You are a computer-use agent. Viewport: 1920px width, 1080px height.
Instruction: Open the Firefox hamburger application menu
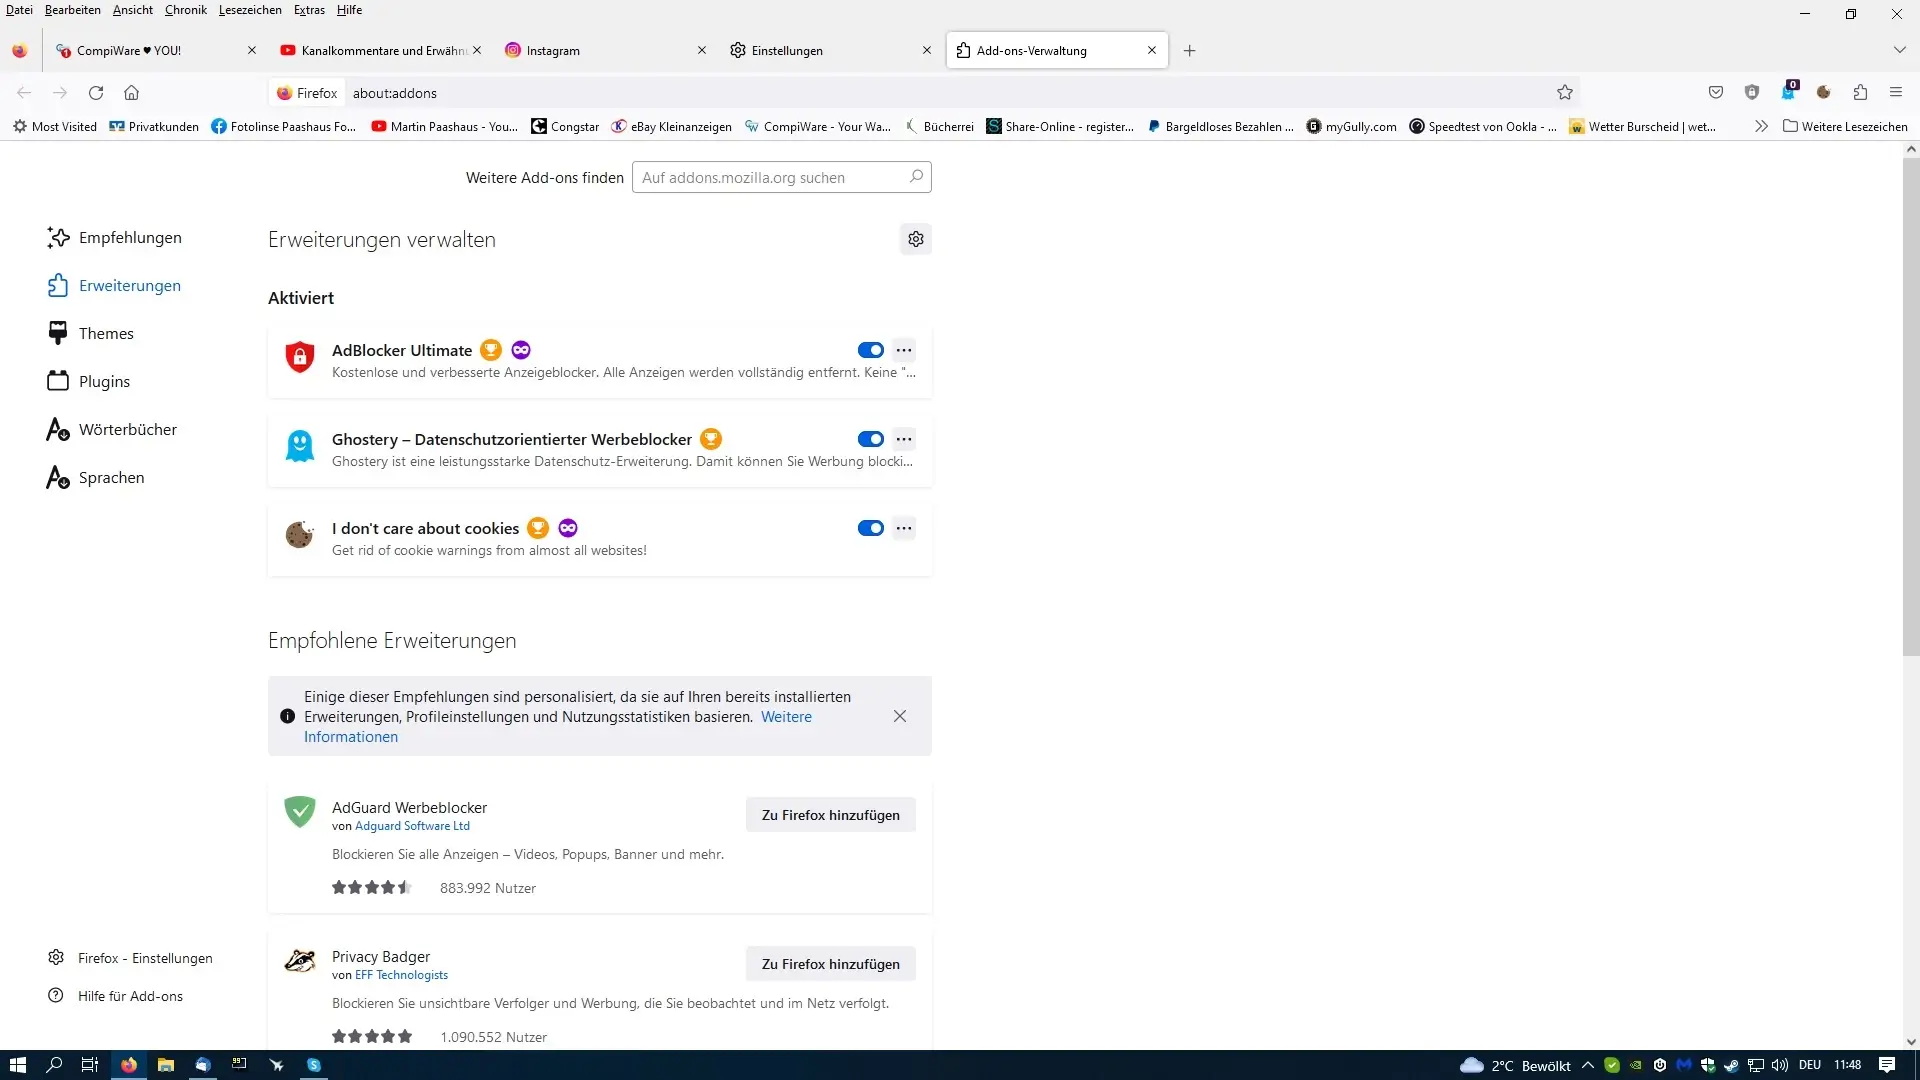click(x=1896, y=92)
